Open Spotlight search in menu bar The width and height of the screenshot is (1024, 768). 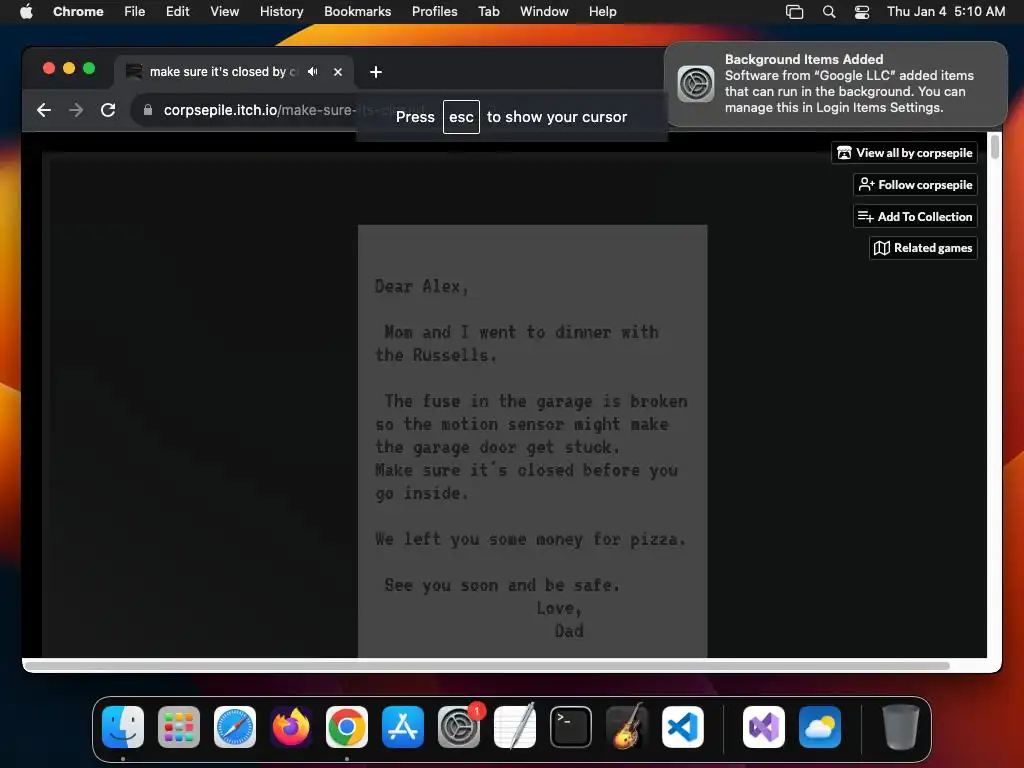coord(829,12)
